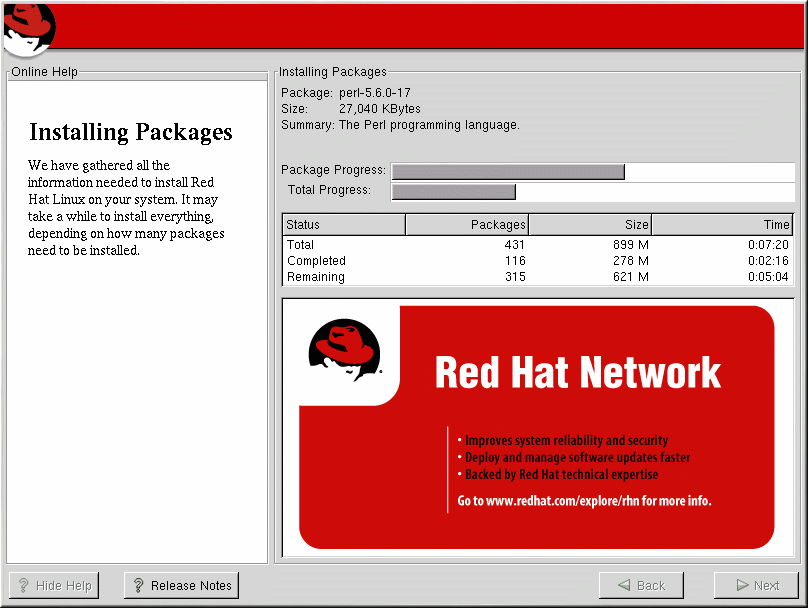This screenshot has width=808, height=608.
Task: Click remaining packages value 315
Action: pyautogui.click(x=515, y=277)
